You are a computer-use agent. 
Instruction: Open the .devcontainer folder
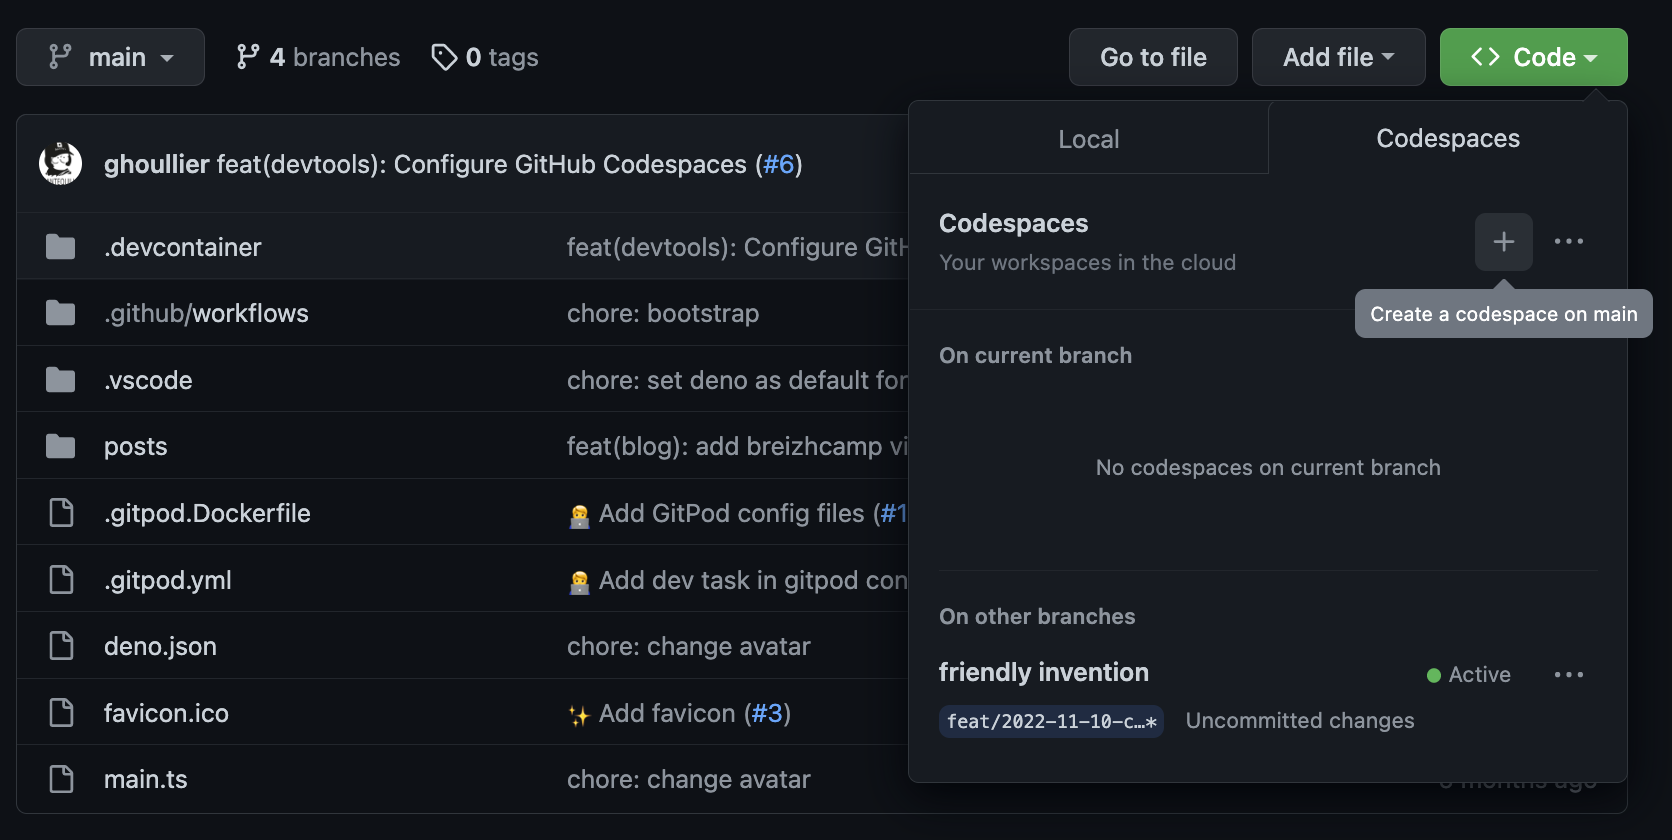pyautogui.click(x=183, y=247)
